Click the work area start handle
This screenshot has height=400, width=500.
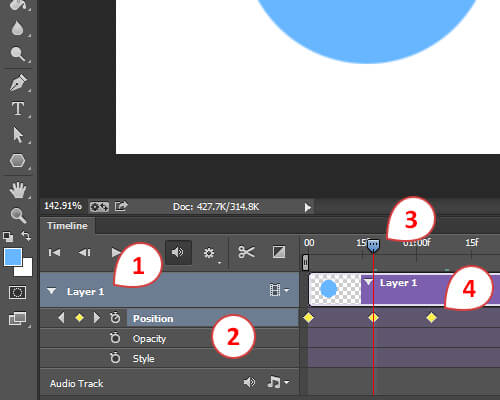tap(305, 262)
